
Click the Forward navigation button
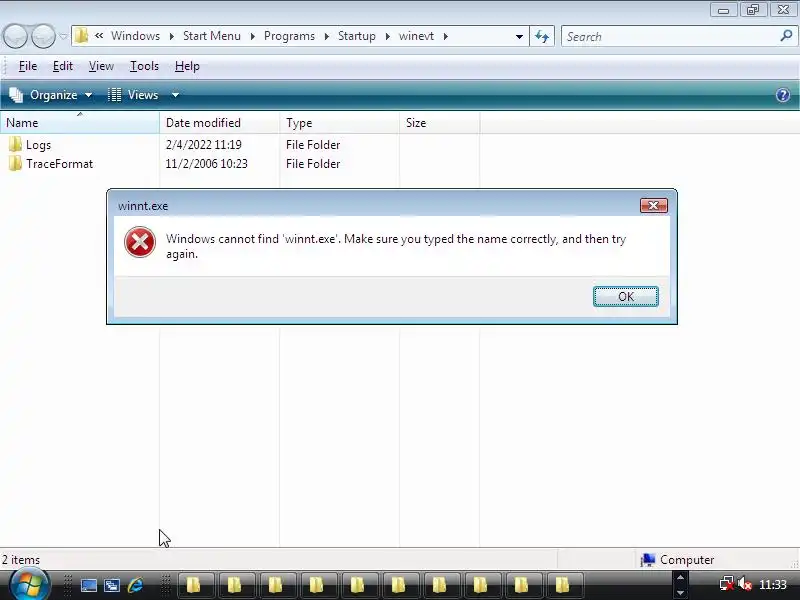43,36
